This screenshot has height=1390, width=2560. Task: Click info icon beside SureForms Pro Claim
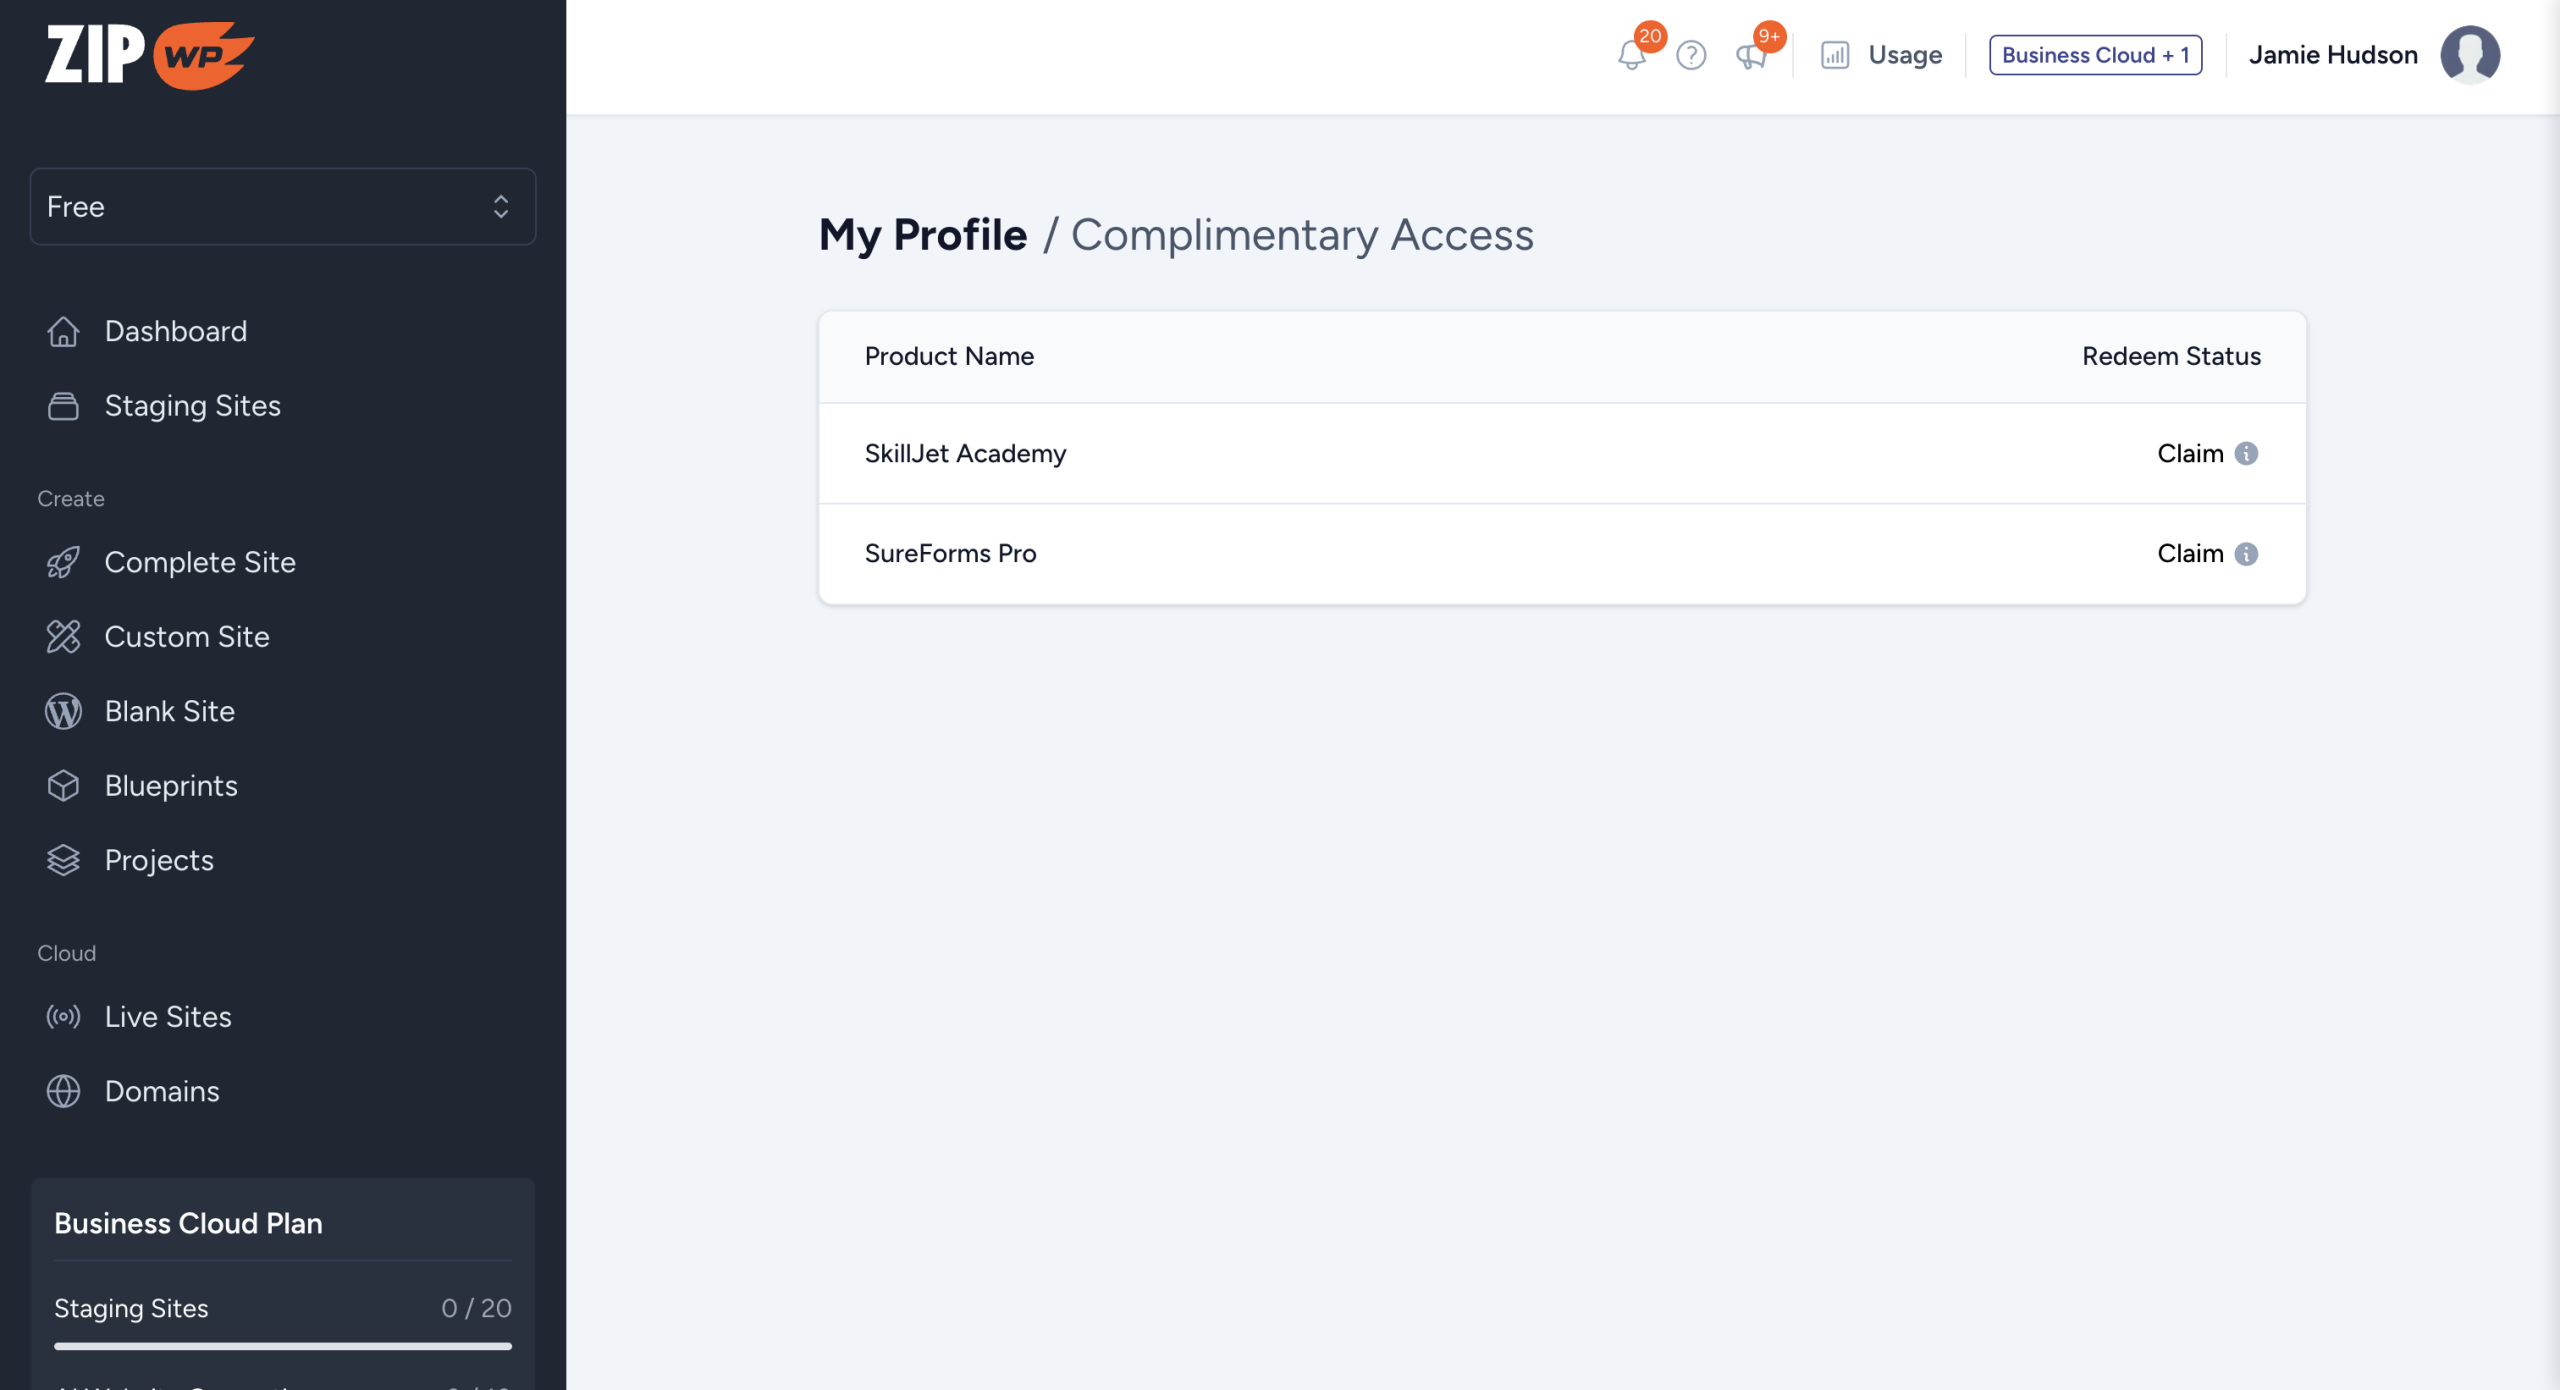point(2246,553)
